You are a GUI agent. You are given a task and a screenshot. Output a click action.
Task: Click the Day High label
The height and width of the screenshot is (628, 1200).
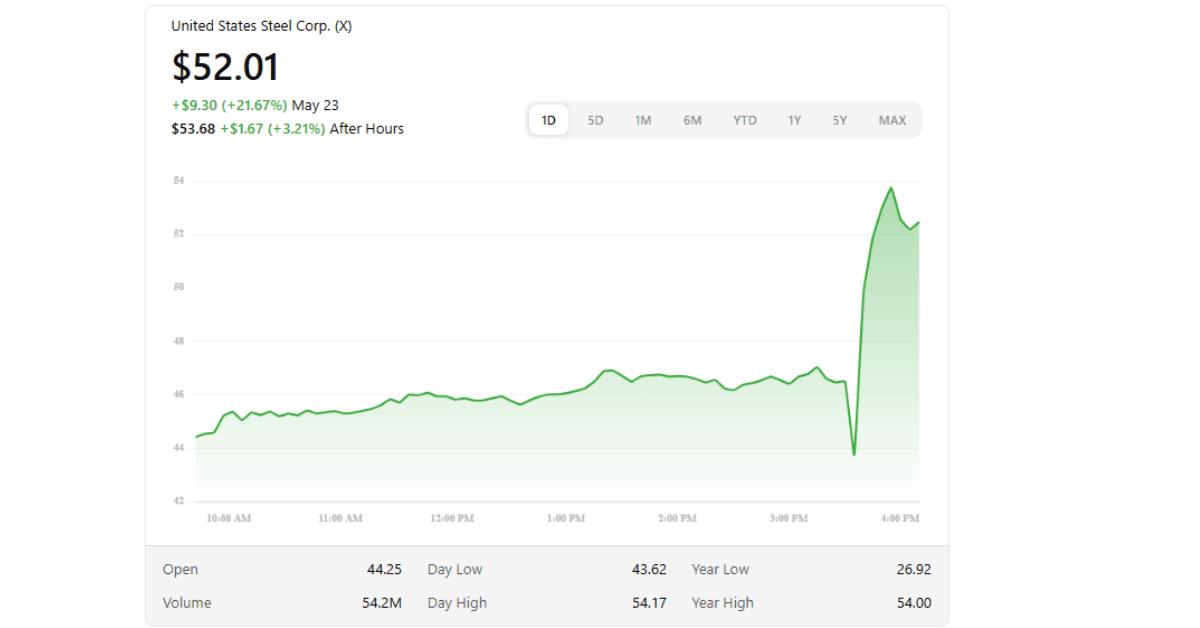tap(457, 603)
